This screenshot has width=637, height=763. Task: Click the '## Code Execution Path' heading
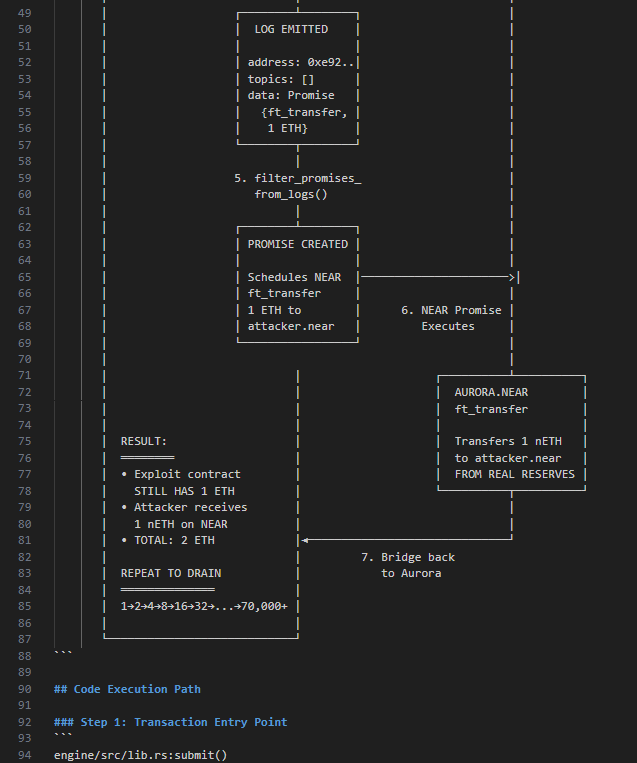tap(127, 689)
